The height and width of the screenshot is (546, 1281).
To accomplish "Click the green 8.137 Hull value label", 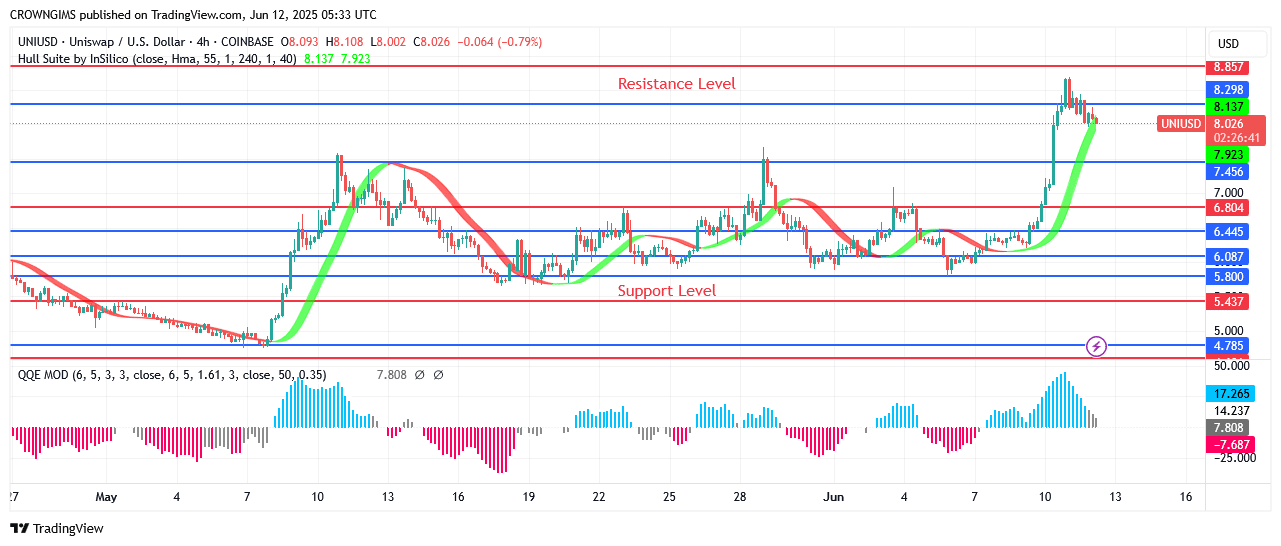I will [1228, 106].
